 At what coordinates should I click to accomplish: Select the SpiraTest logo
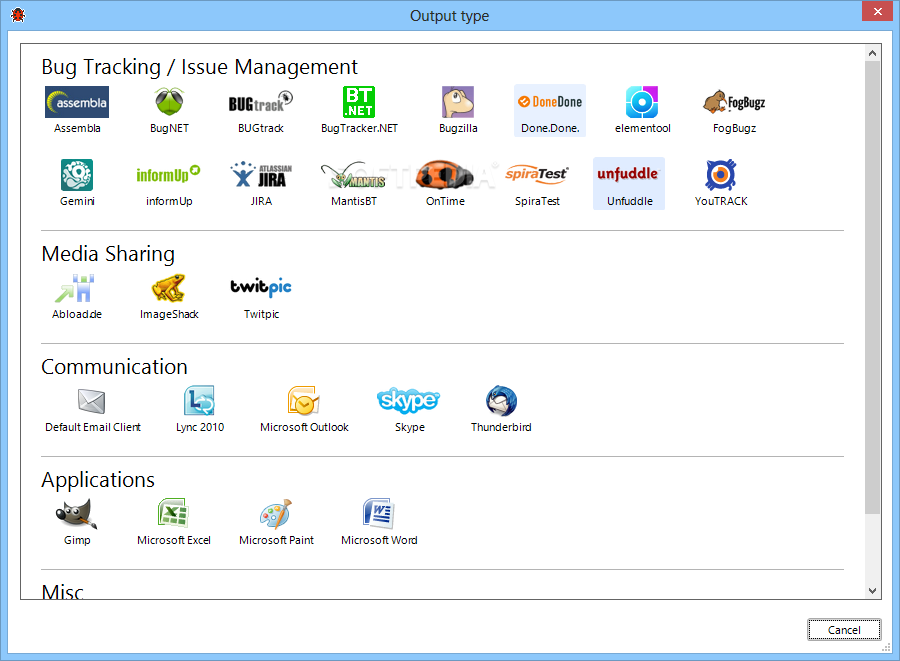537,174
